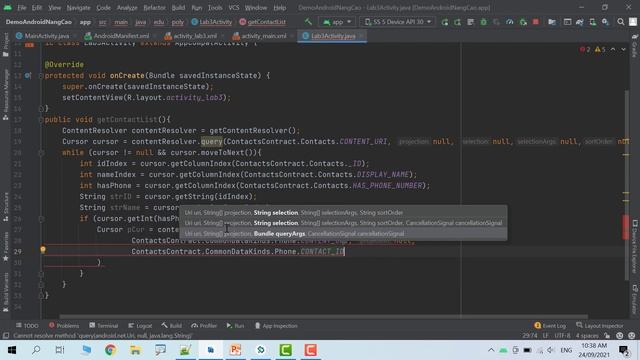This screenshot has width=640, height=360.
Task: Open the SDK Manager toolbar icon
Action: (x=605, y=22)
